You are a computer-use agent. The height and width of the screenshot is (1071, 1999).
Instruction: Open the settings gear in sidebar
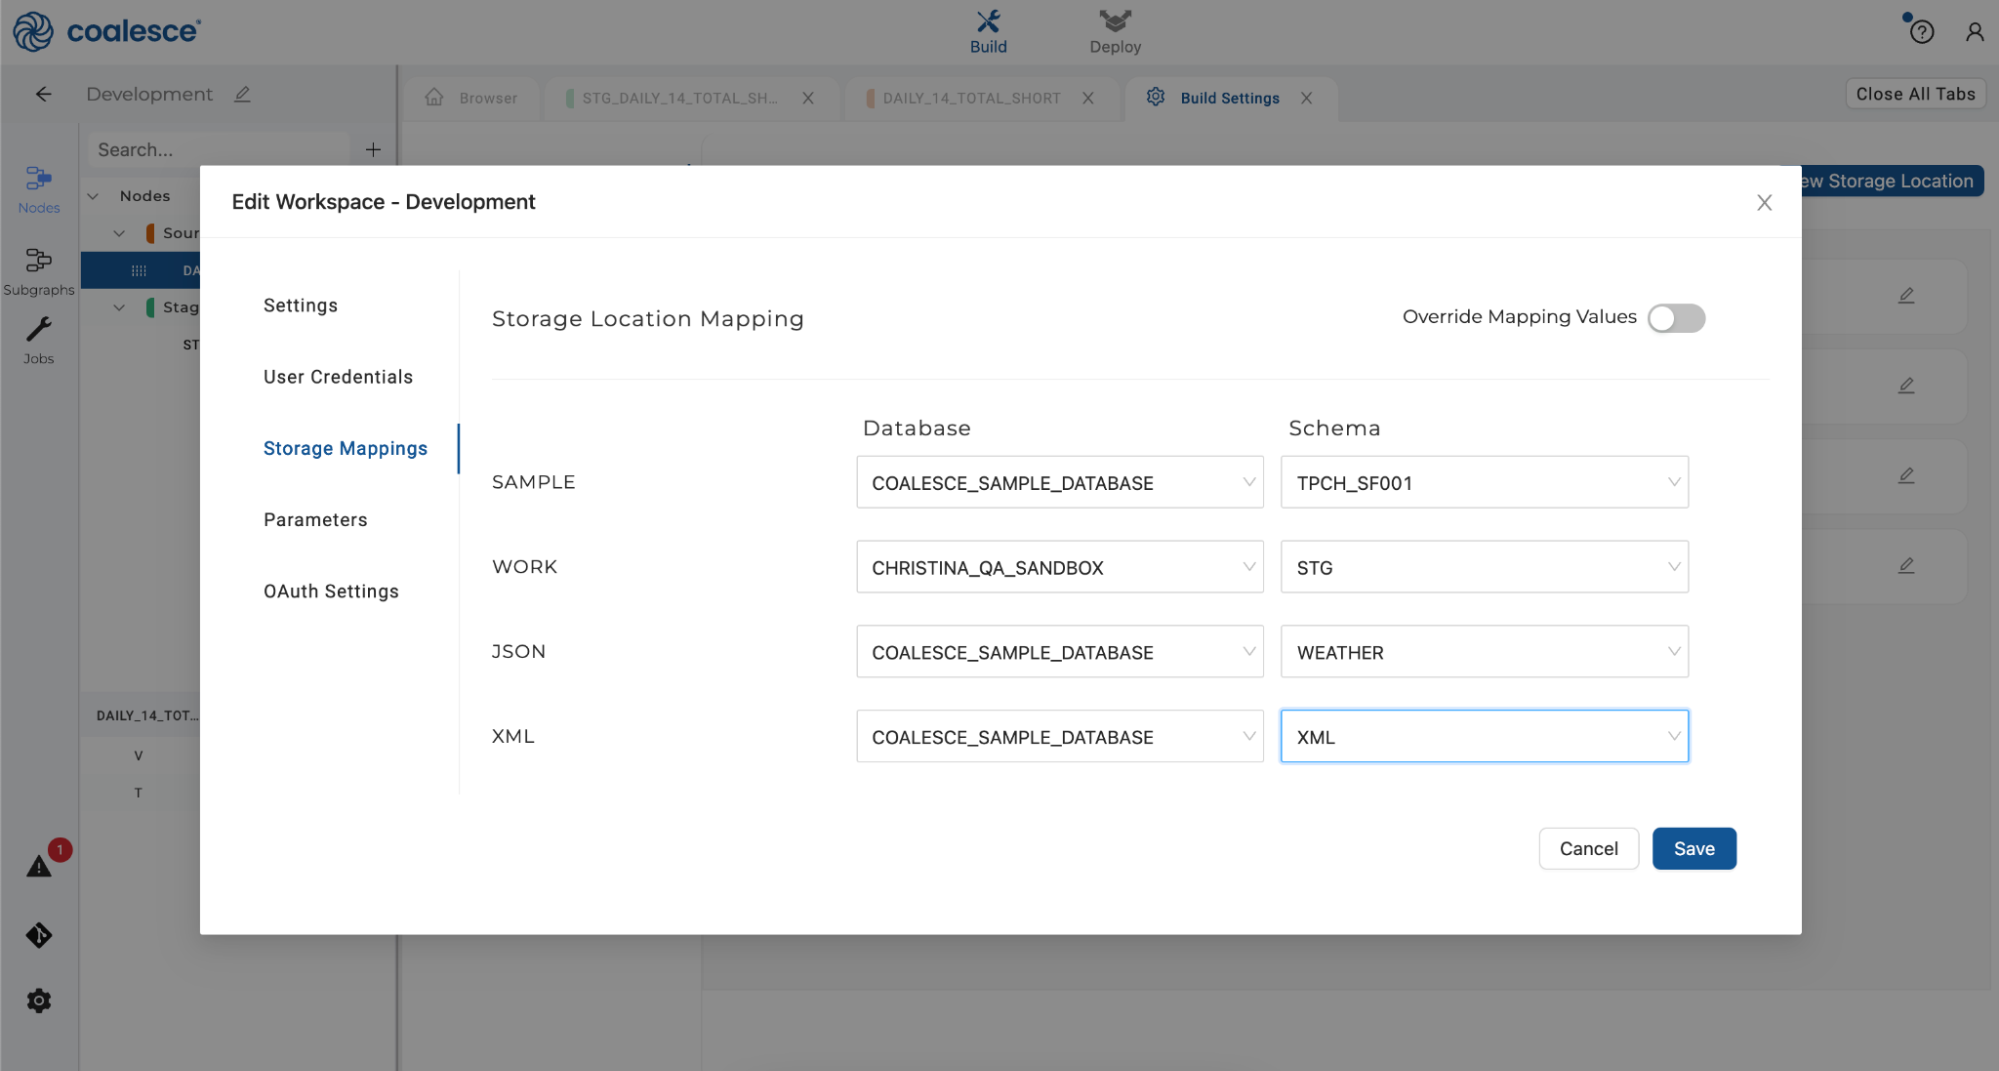(x=39, y=1000)
